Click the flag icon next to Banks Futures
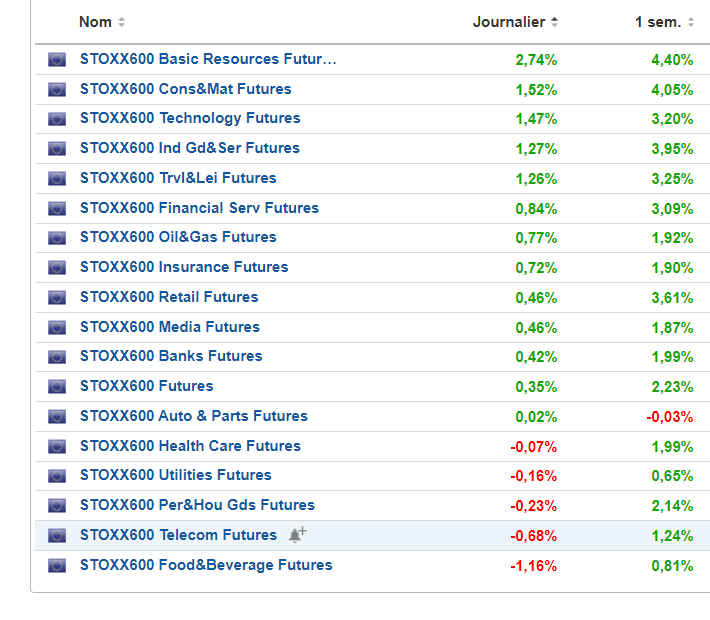This screenshot has width=710, height=620. tap(56, 357)
